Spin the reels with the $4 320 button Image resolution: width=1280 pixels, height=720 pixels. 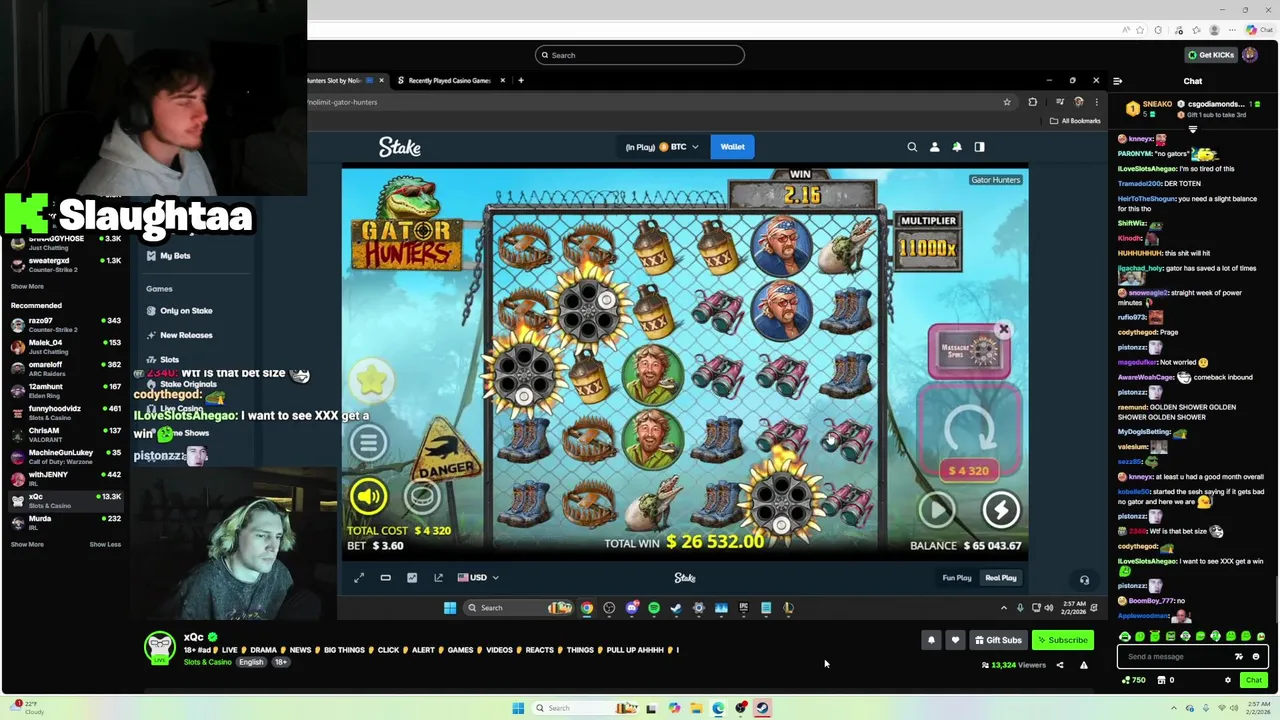pyautogui.click(x=968, y=432)
